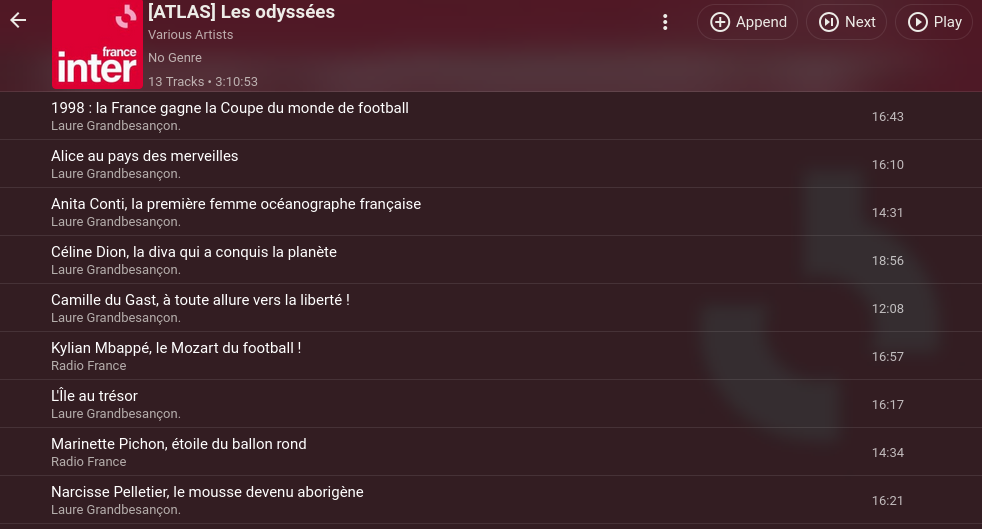Image resolution: width=982 pixels, height=529 pixels.
Task: Select the Céline Dion track
Action: tap(491, 260)
